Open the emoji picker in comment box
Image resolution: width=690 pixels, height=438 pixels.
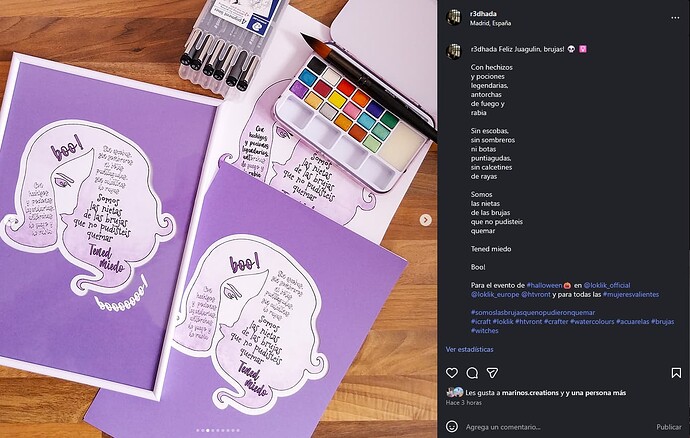point(451,427)
